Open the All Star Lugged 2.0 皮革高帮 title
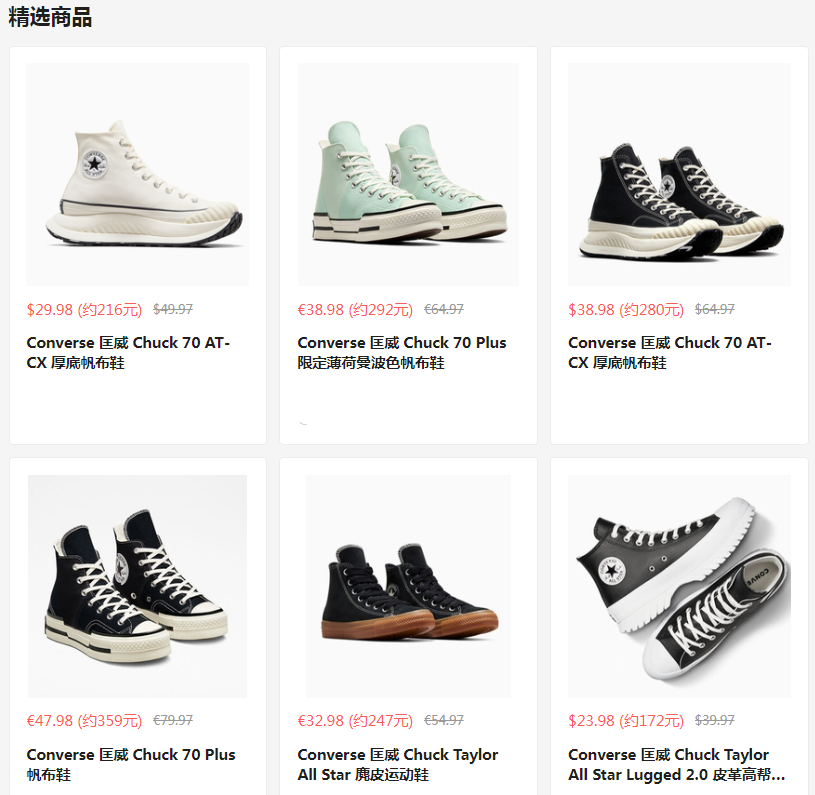Screen dimensions: 815x795 pyautogui.click(x=676, y=764)
